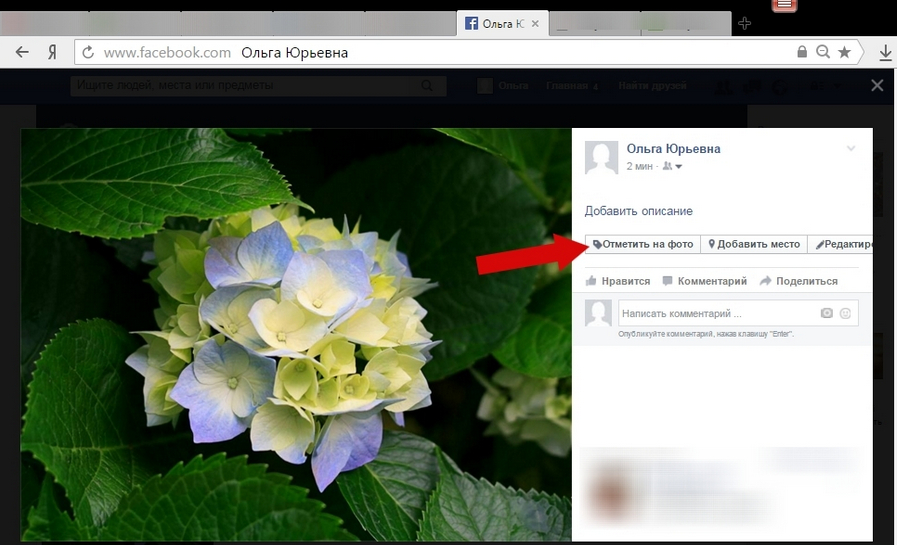Viewport: 897px width, 545px height.
Task: Expand the post options chevron menu
Action: [851, 148]
